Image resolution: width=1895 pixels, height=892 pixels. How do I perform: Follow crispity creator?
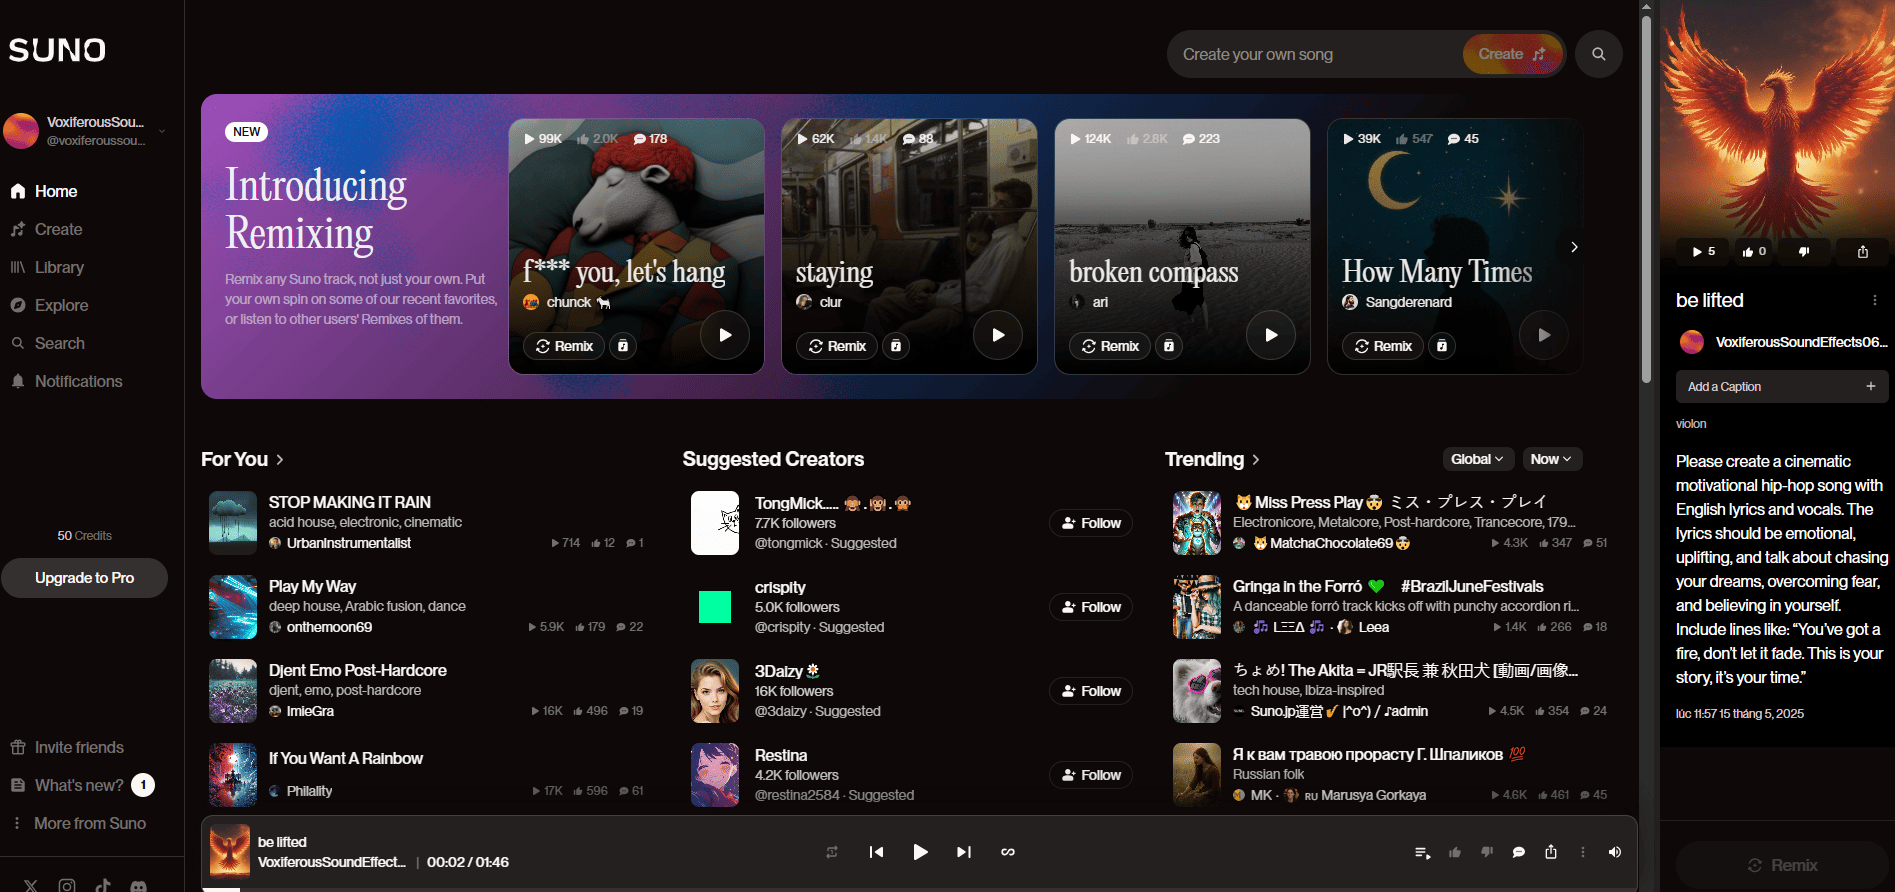point(1091,607)
